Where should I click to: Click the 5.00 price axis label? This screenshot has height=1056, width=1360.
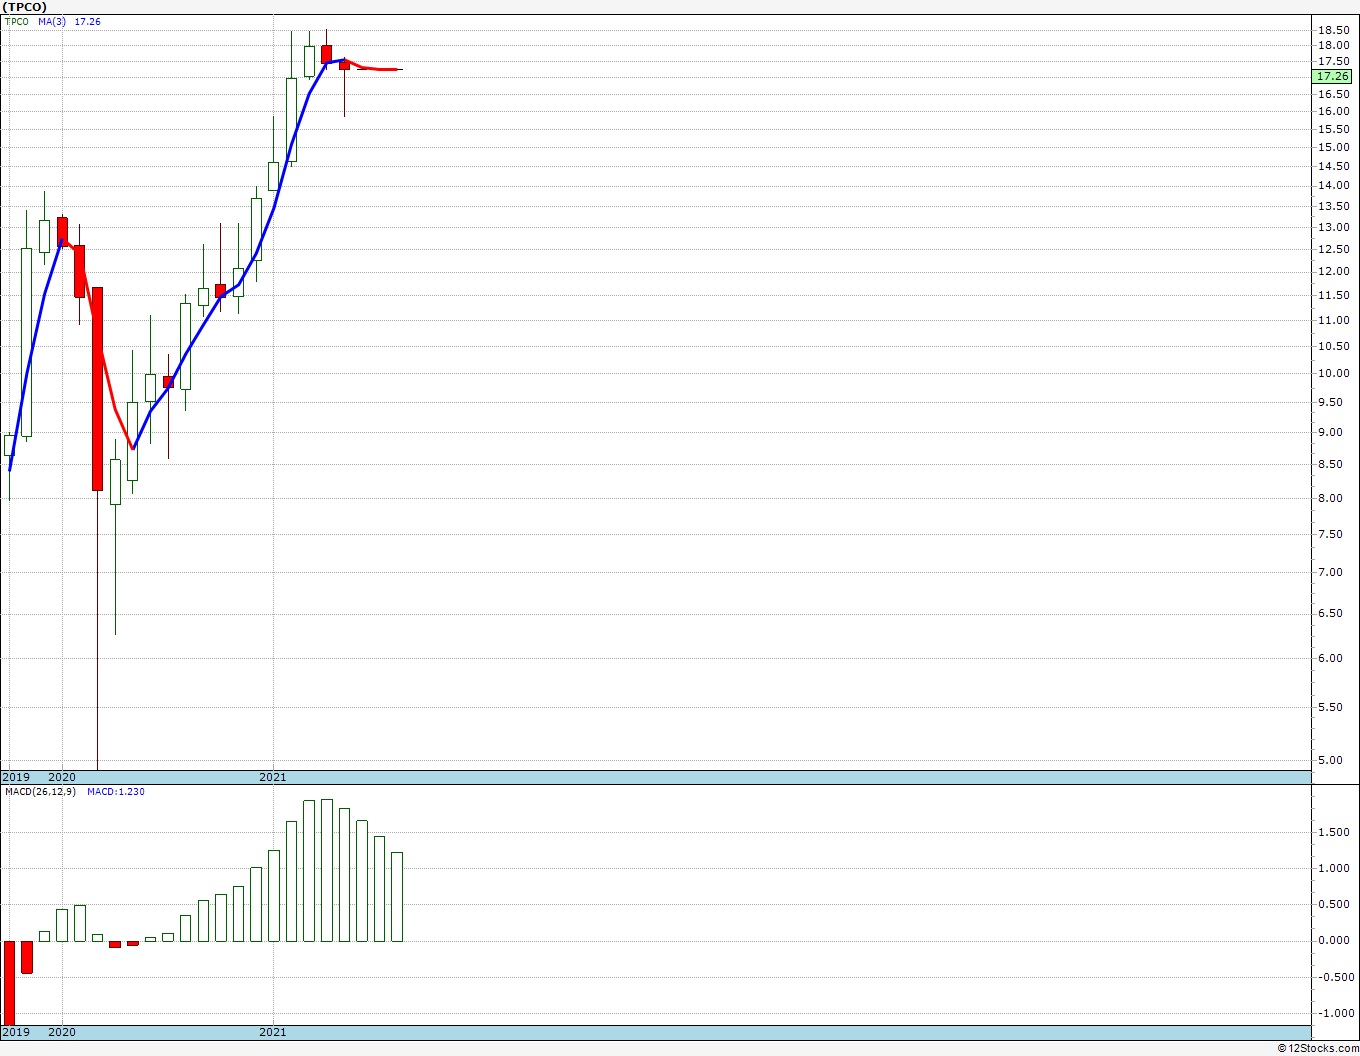tap(1333, 760)
